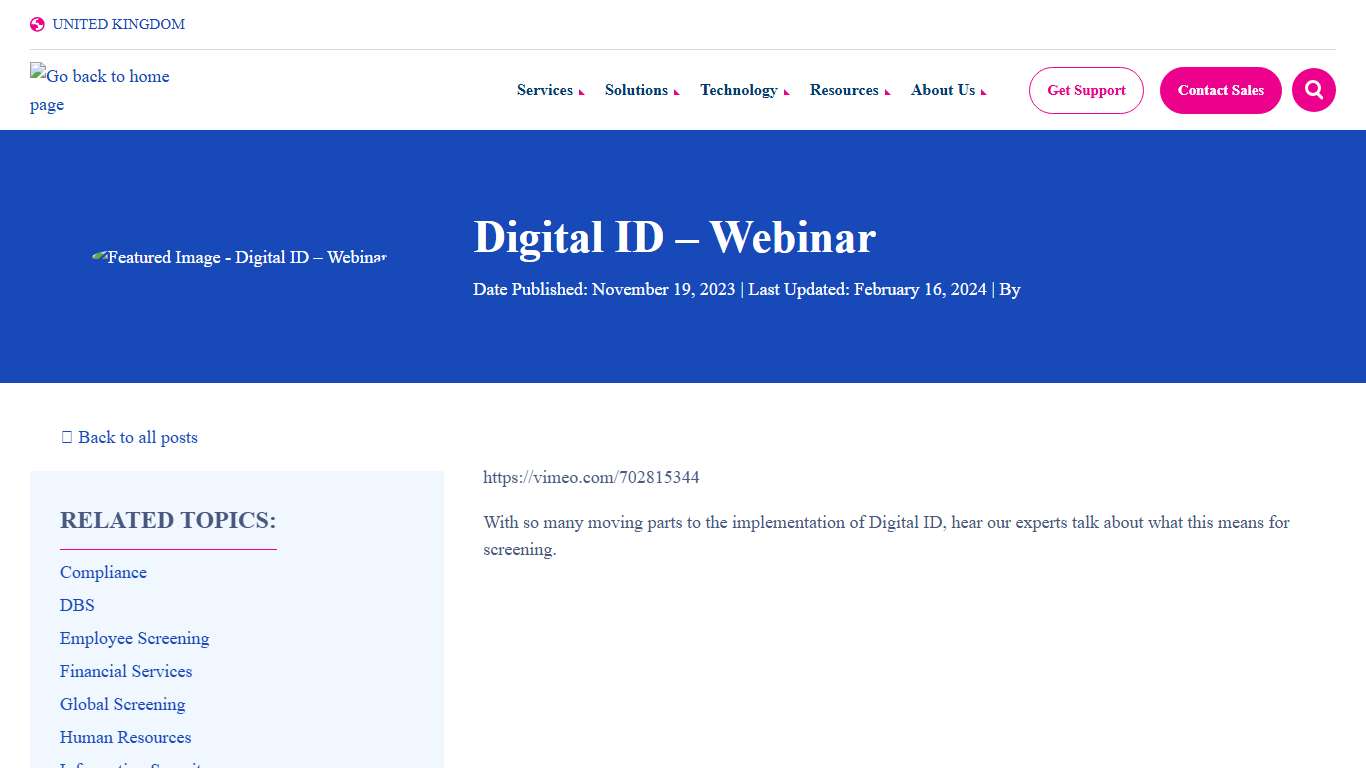
Task: Click the Contact Sales button
Action: [1220, 90]
